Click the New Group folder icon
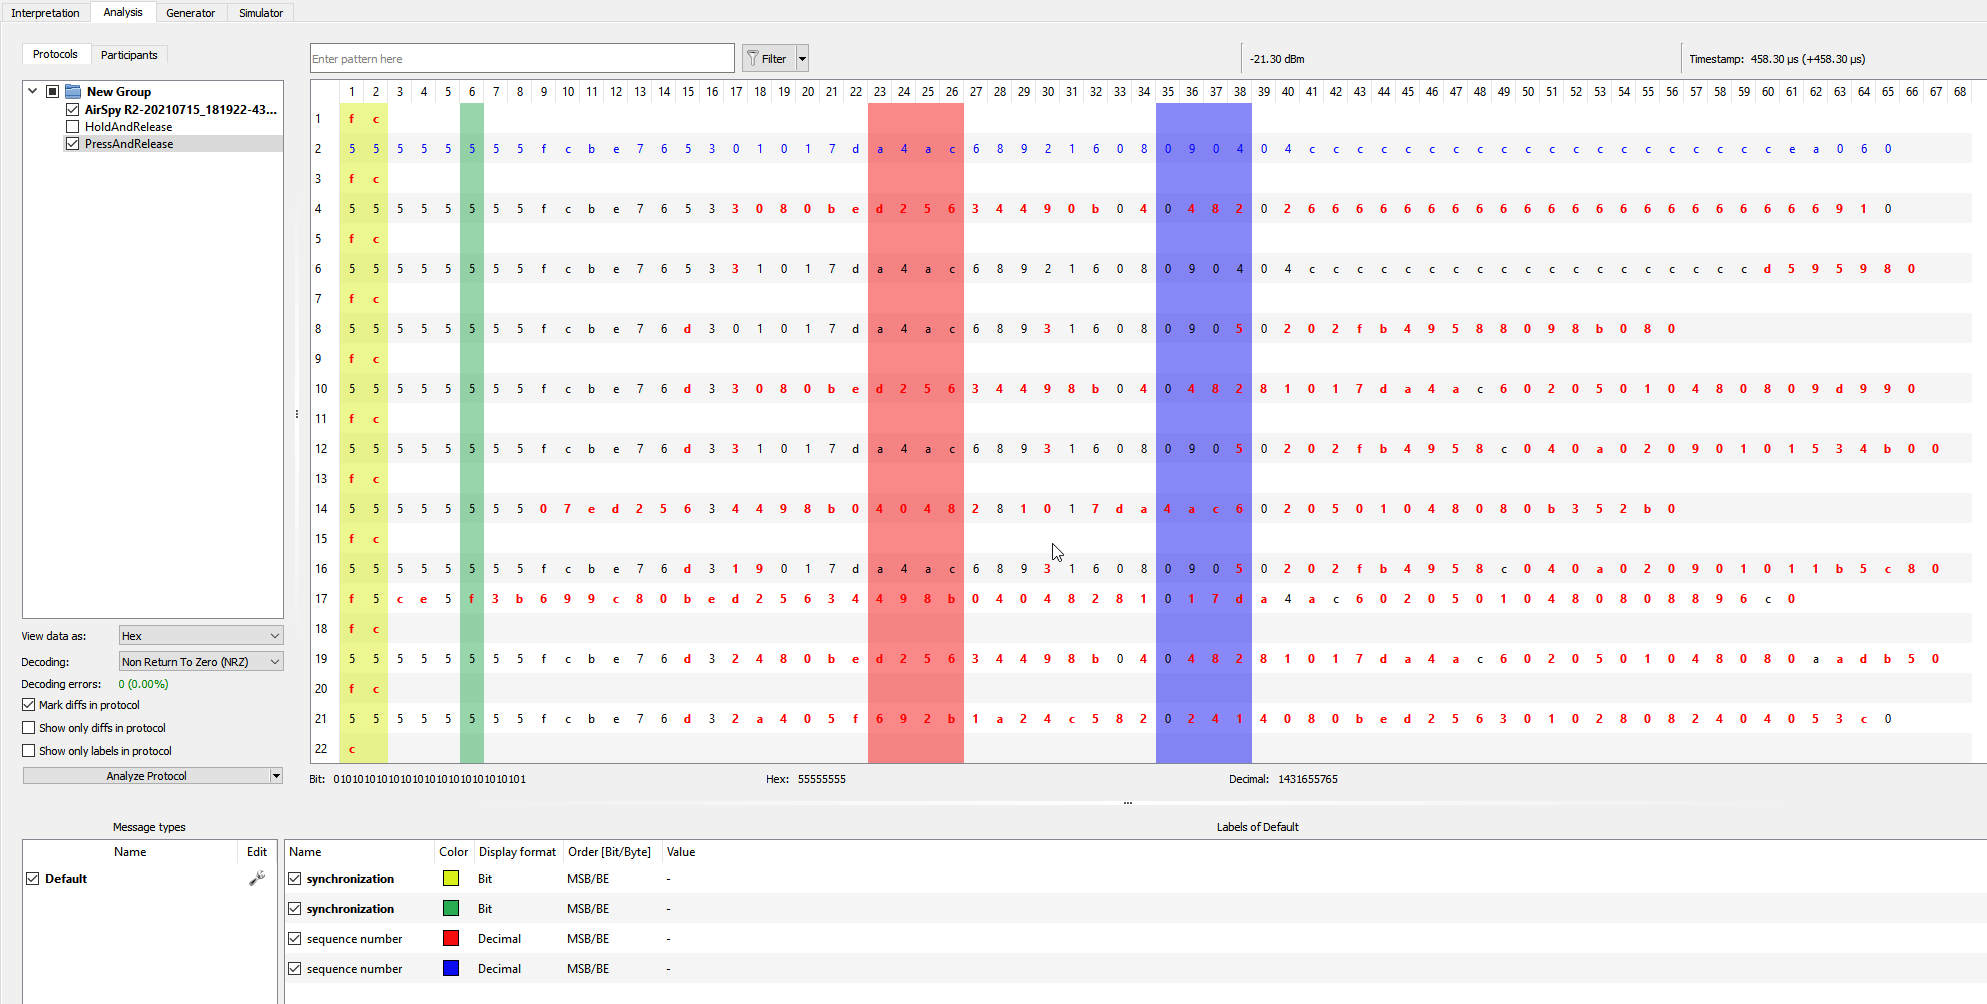Image resolution: width=1987 pixels, height=1004 pixels. coord(73,91)
